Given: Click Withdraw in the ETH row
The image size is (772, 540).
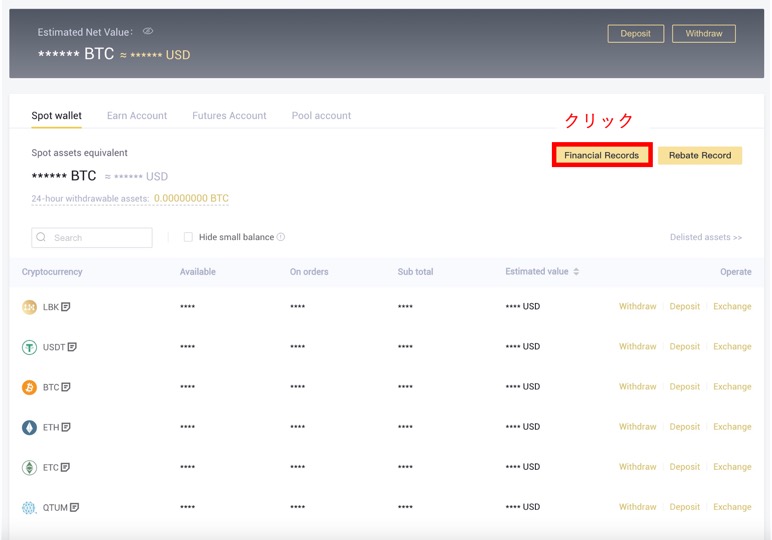Looking at the screenshot, I should (x=638, y=427).
